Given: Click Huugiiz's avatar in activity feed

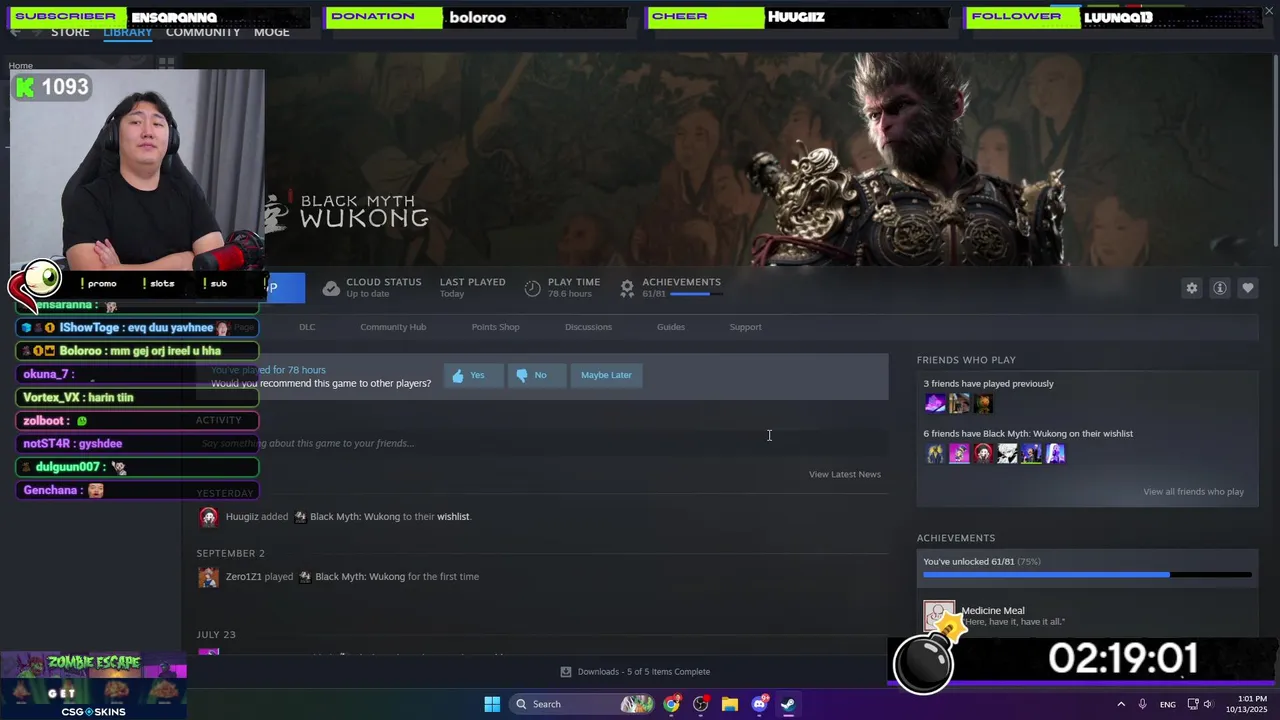Looking at the screenshot, I should [x=208, y=517].
